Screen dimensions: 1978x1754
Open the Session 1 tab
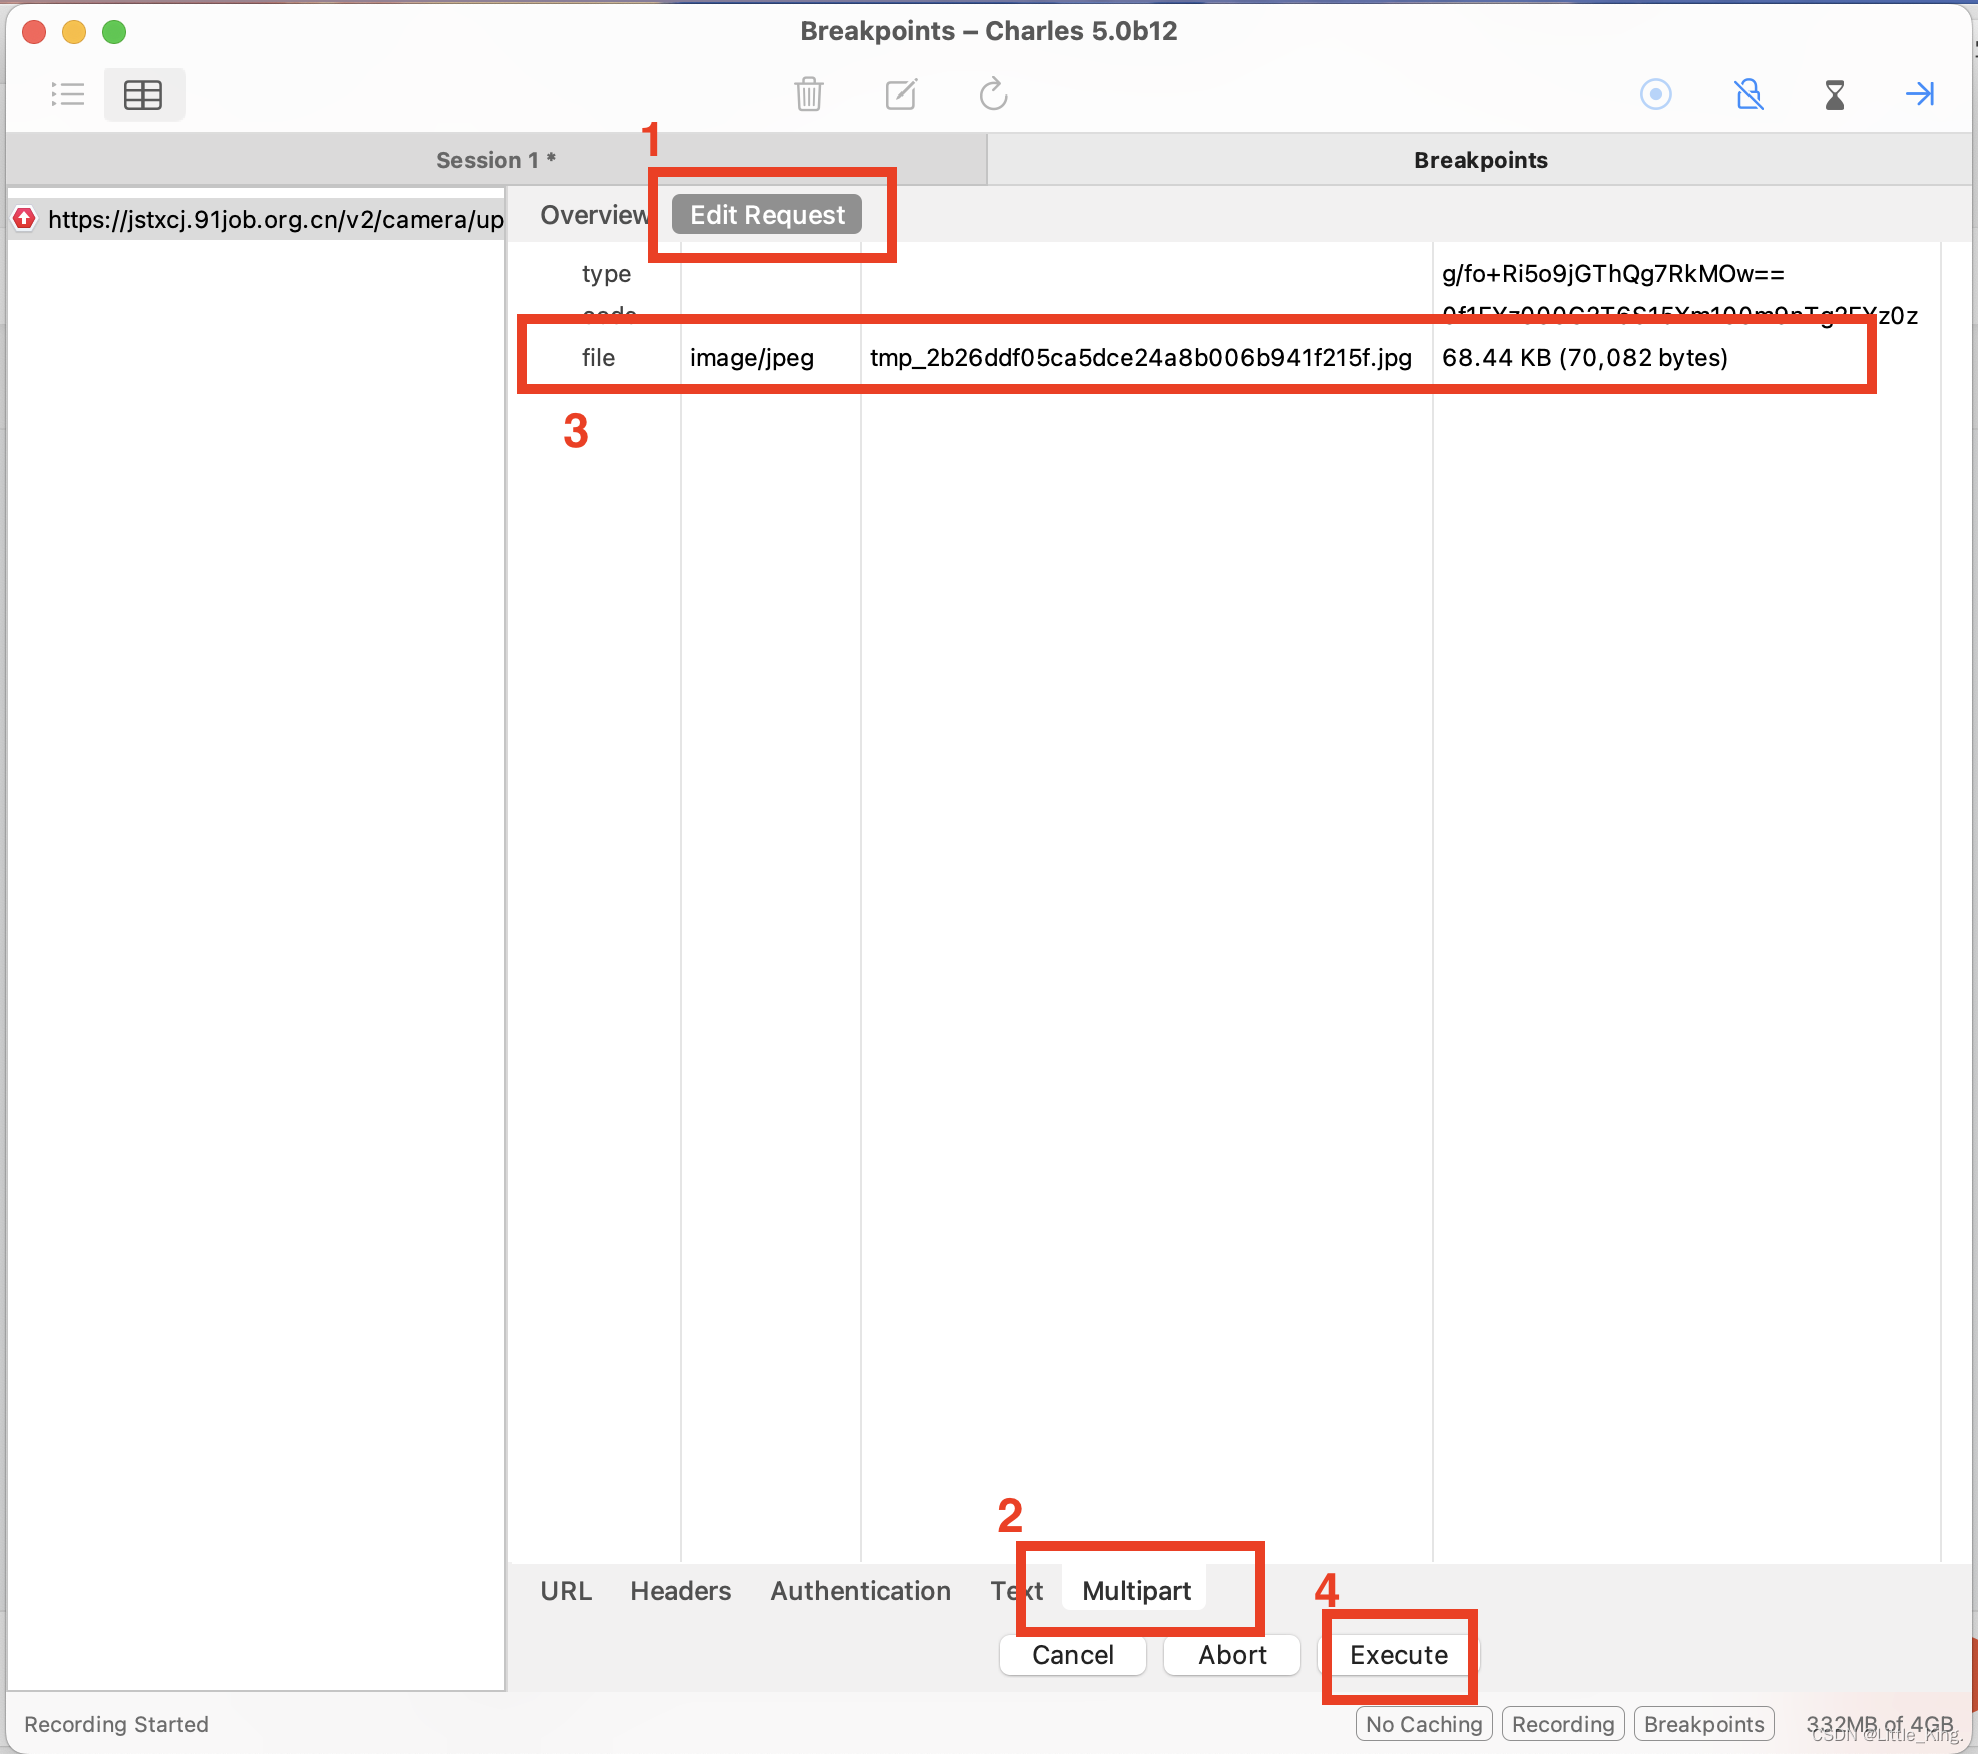pos(496,160)
